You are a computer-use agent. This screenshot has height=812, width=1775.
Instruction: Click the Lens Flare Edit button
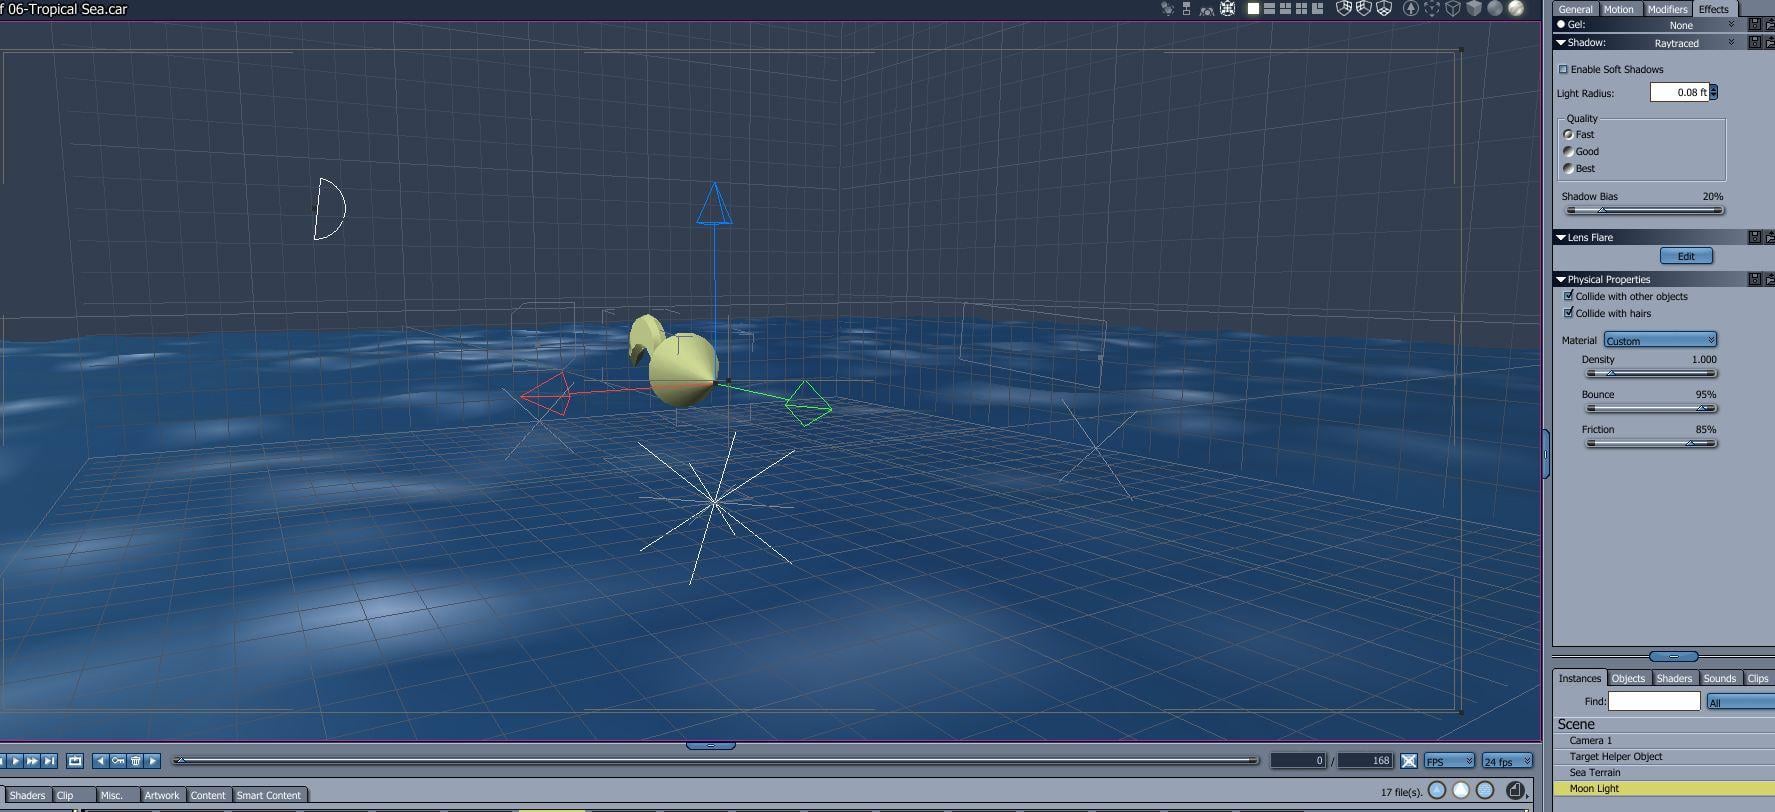point(1686,256)
